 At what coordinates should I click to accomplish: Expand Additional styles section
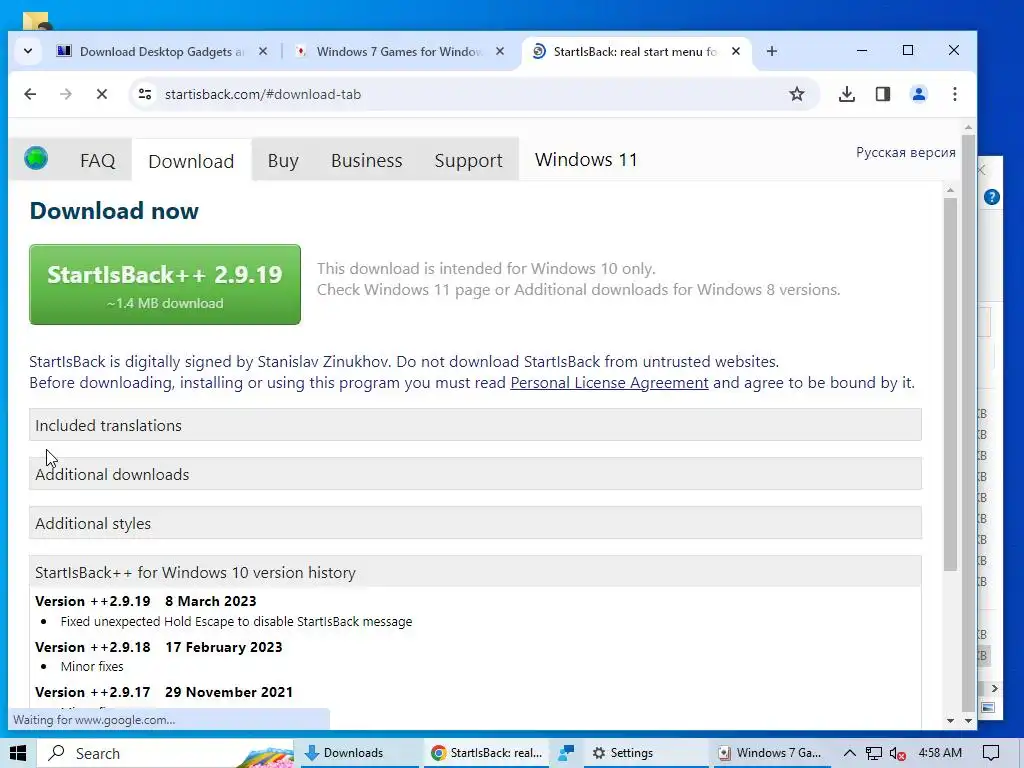(x=475, y=523)
